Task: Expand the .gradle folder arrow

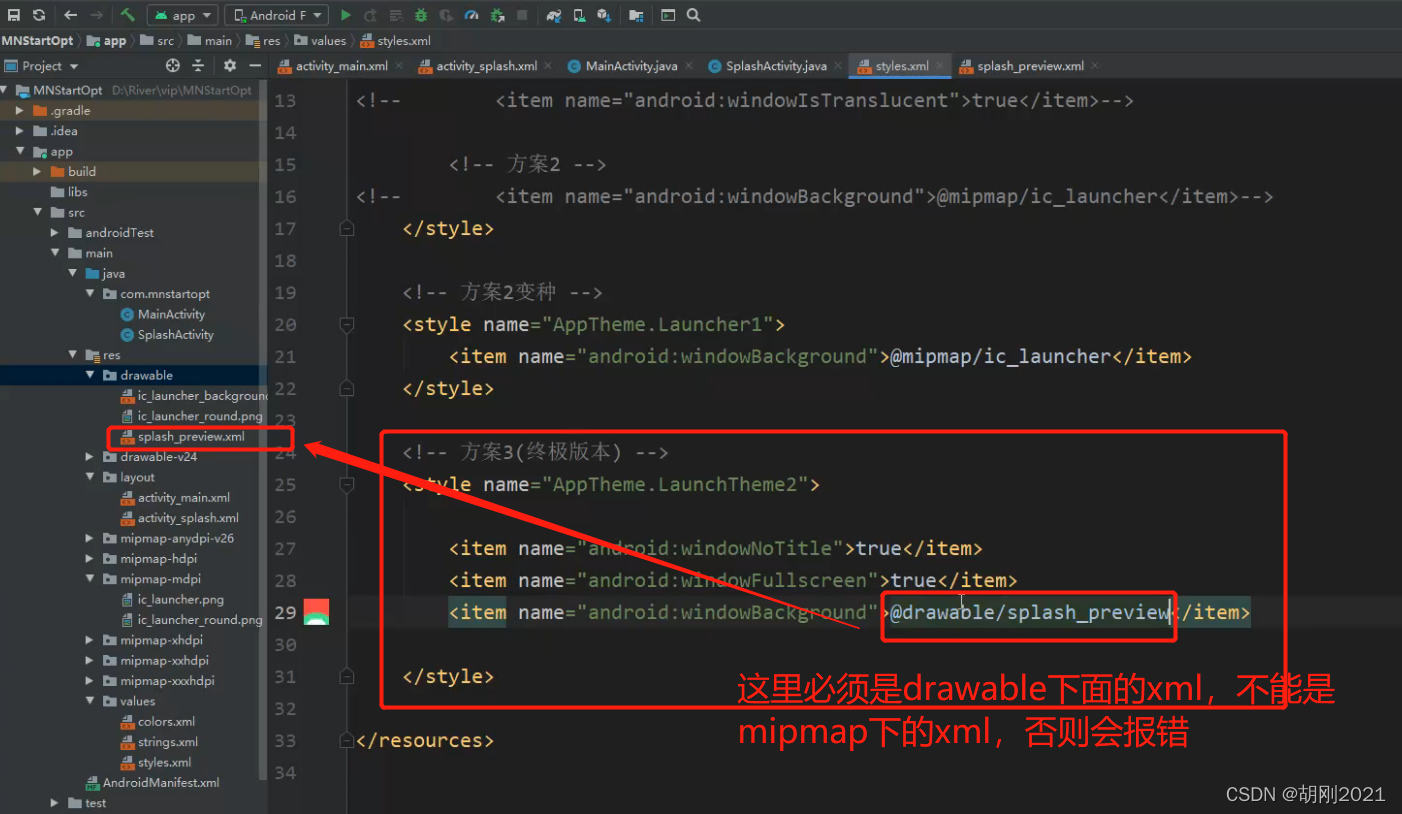Action: (20, 110)
